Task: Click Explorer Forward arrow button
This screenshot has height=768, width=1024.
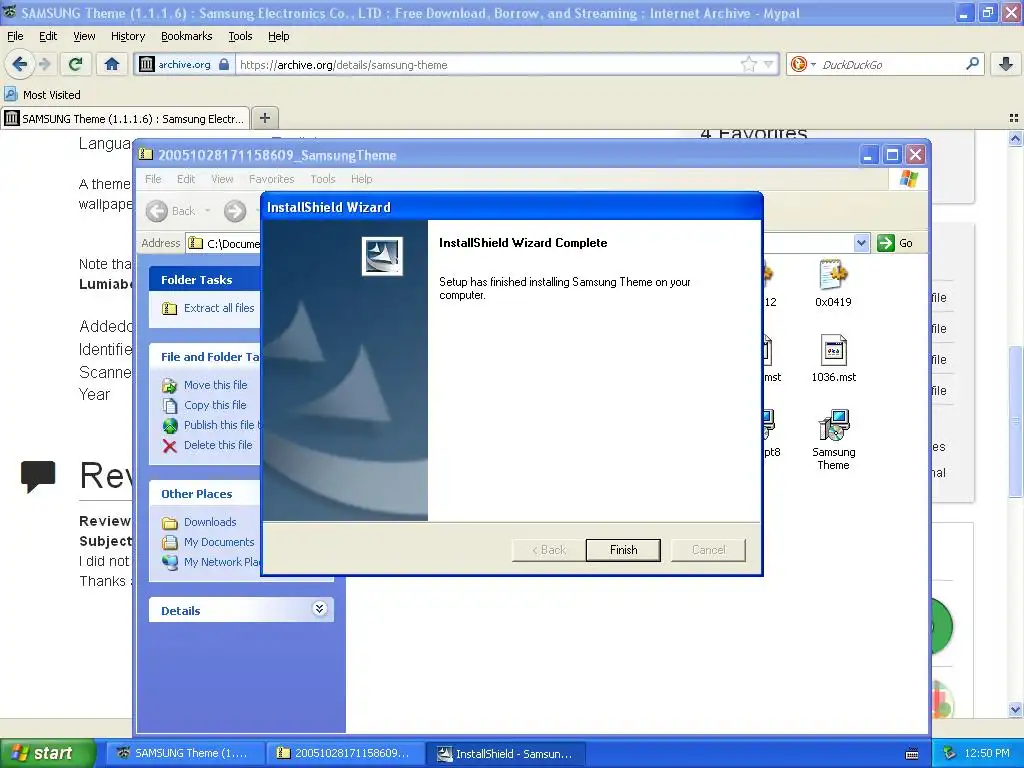Action: 235,211
